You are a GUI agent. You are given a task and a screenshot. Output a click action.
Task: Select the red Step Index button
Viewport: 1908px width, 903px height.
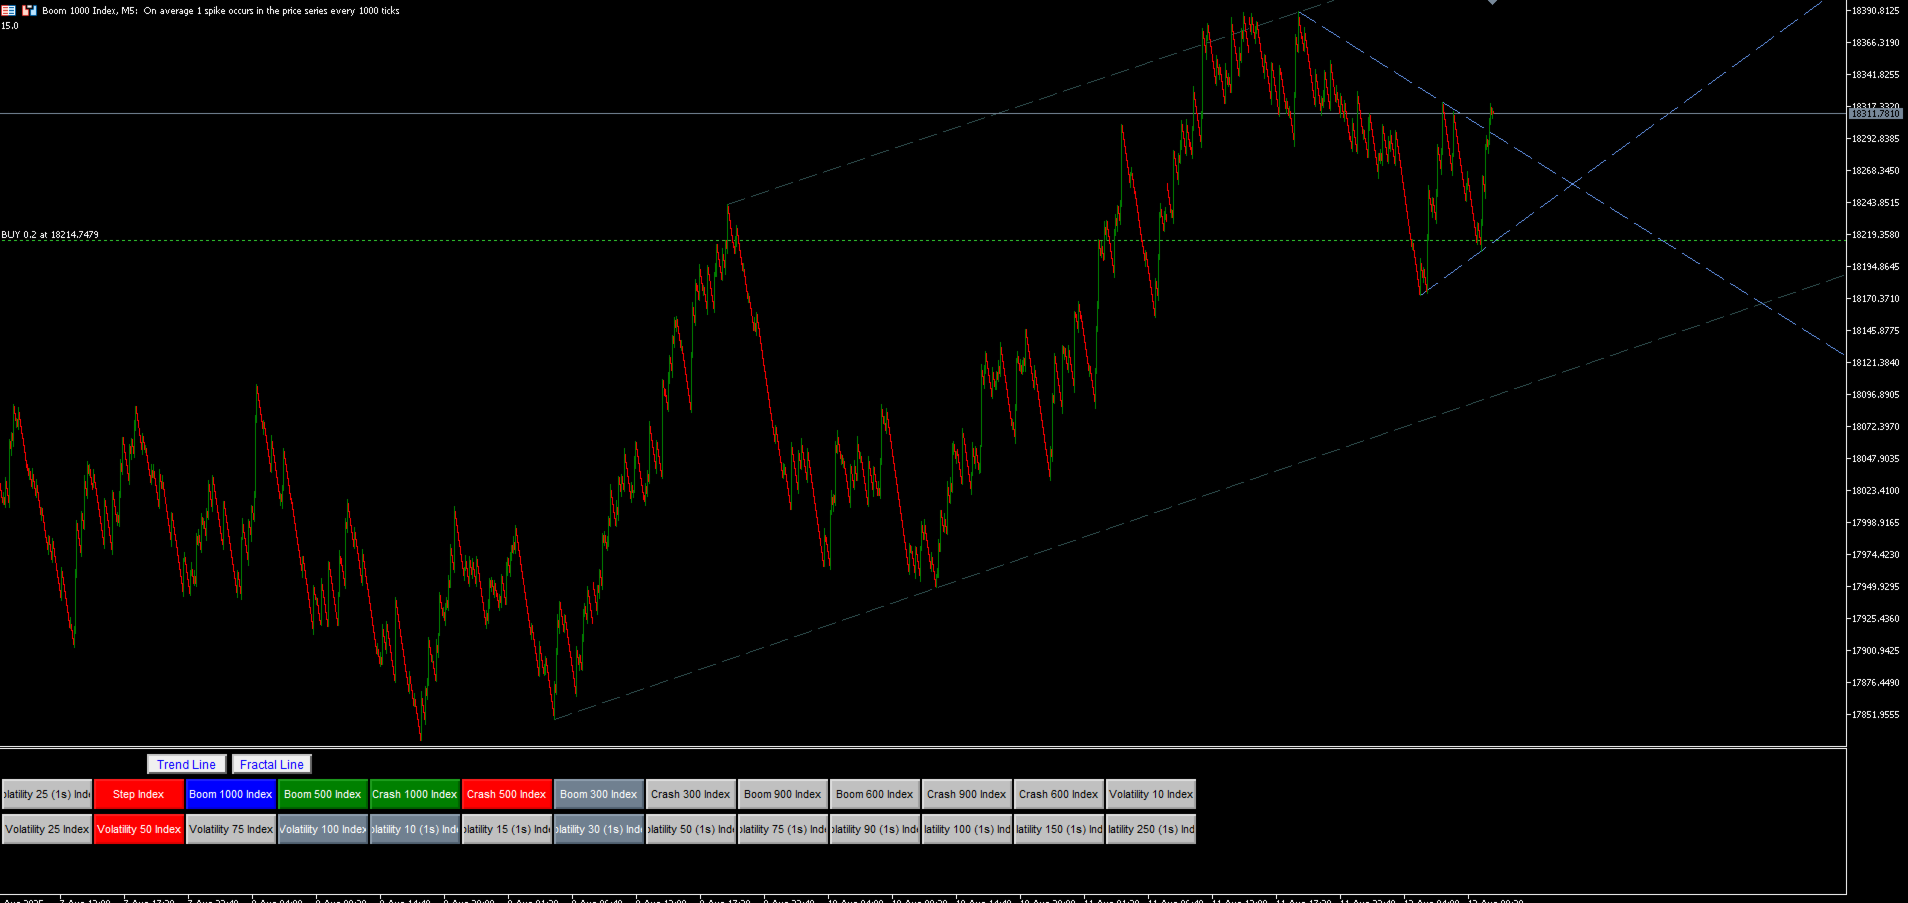pos(139,794)
